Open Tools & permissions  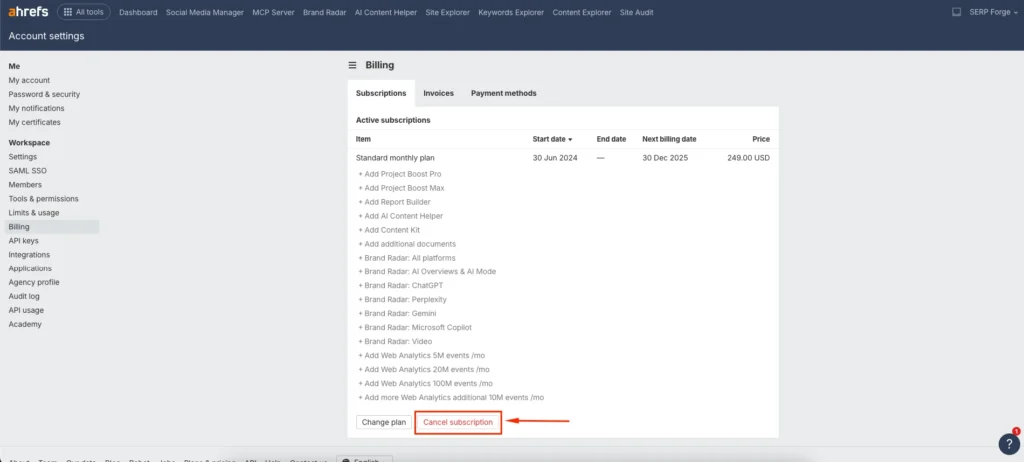tap(44, 199)
